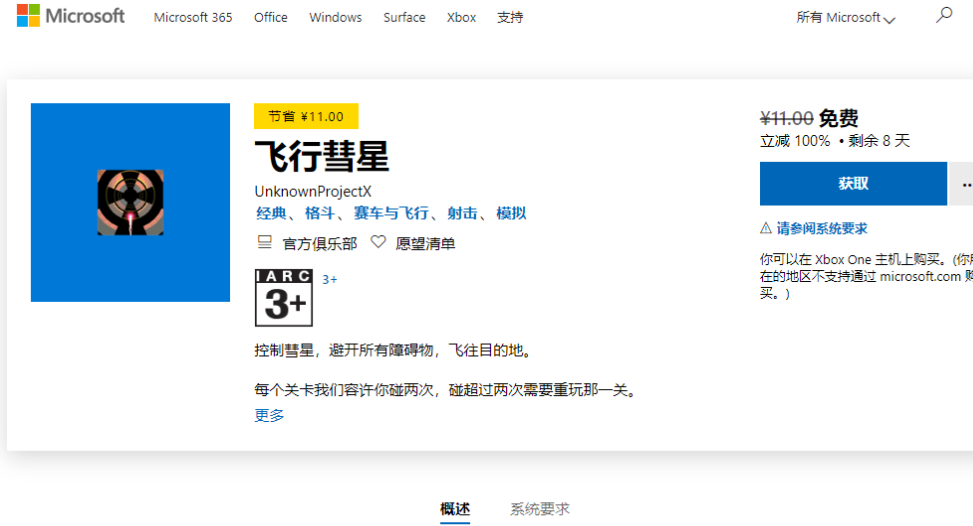The height and width of the screenshot is (526, 973).
Task: Open Microsoft 365 menu item
Action: point(193,17)
